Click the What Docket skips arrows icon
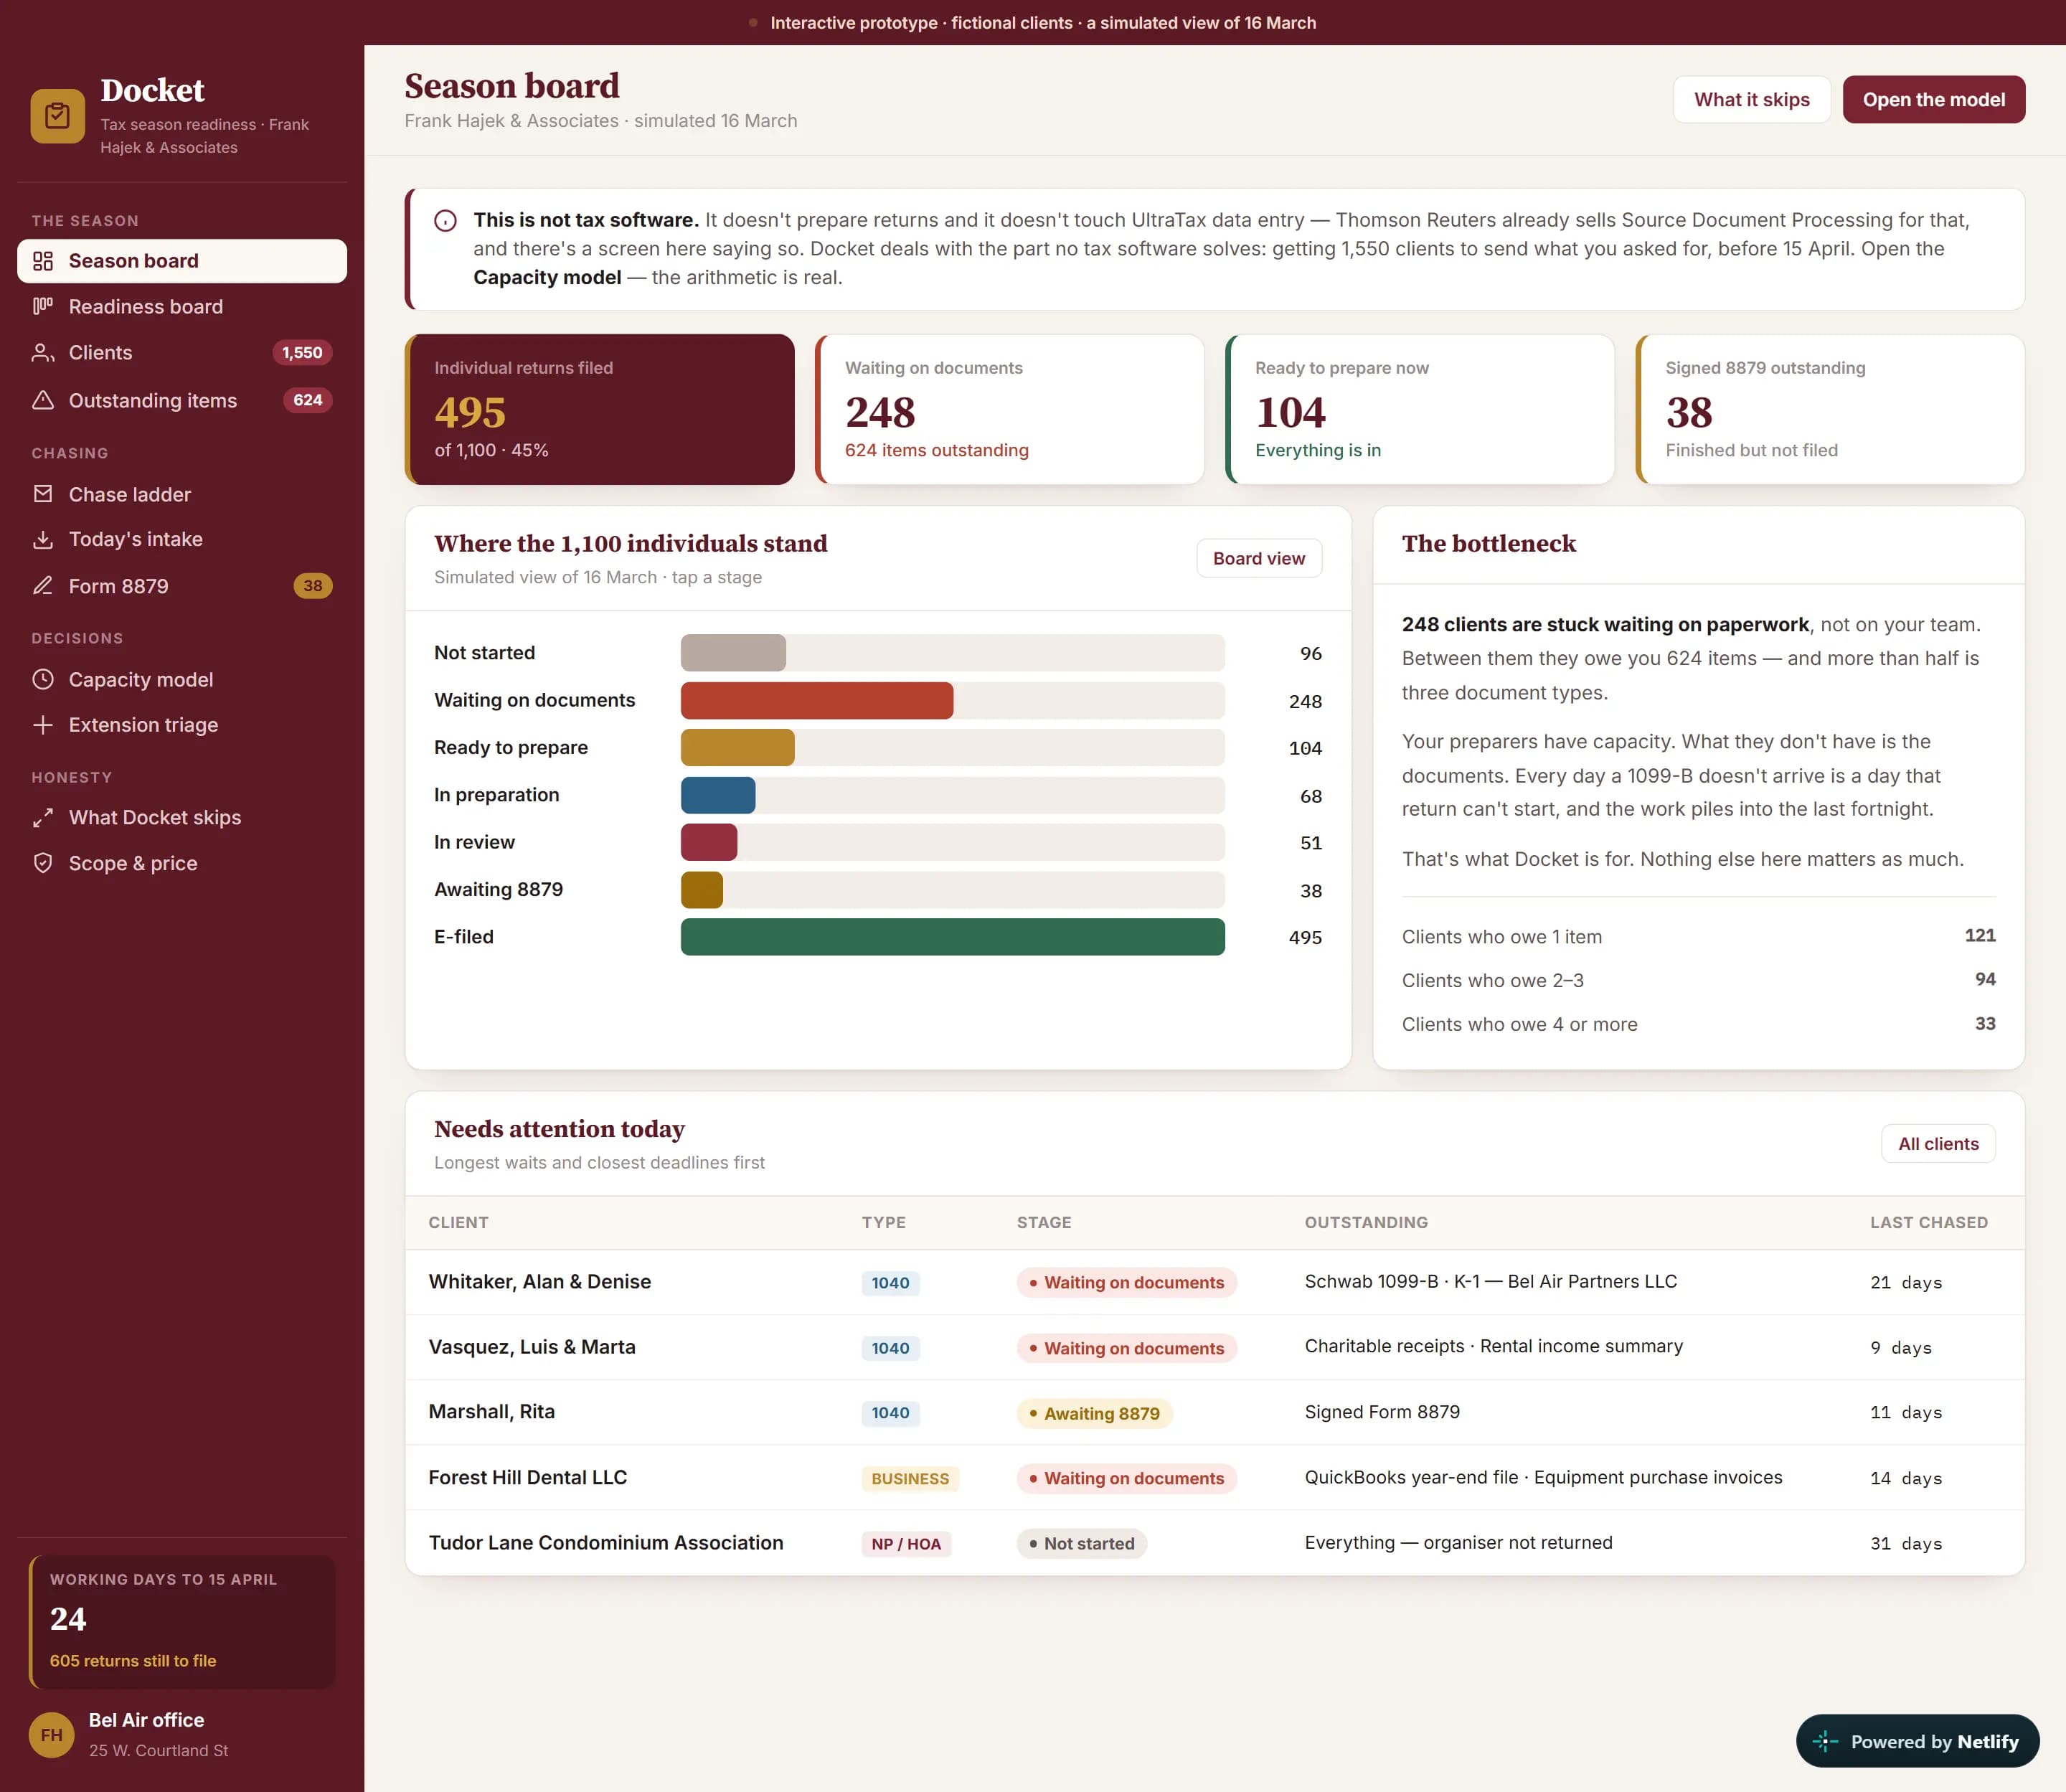Screen dimensions: 2066x1792 coord(43,818)
